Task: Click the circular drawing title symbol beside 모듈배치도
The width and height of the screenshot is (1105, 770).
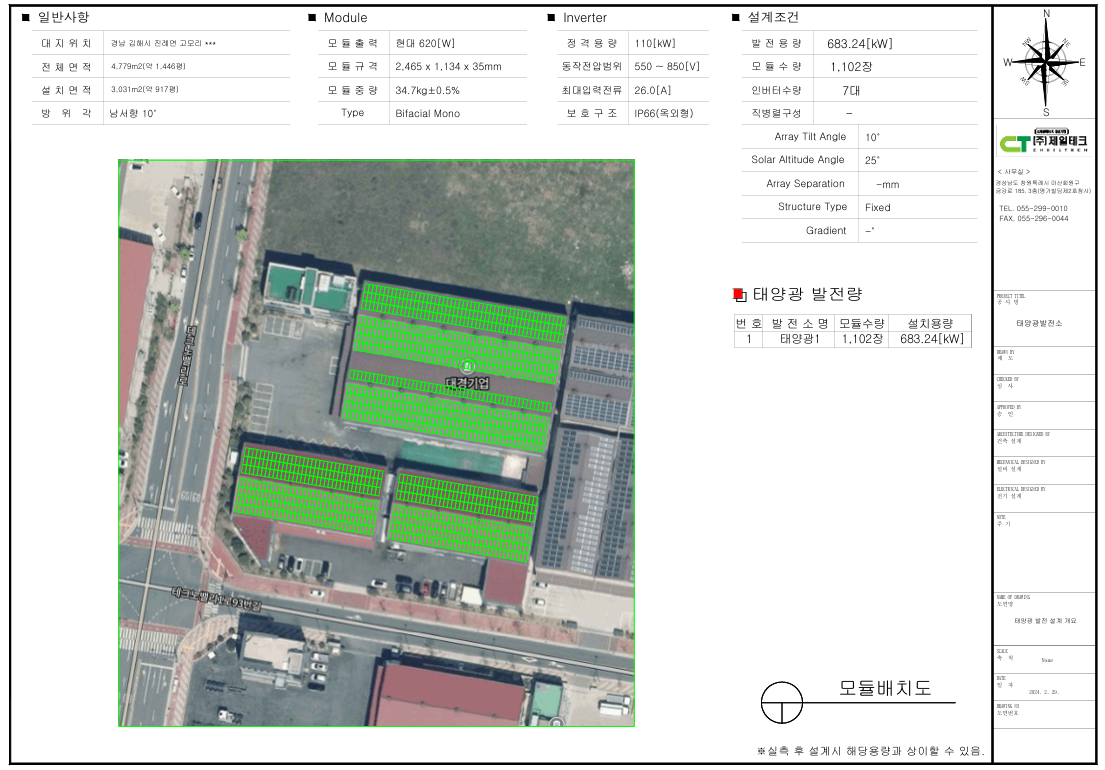Action: [781, 702]
